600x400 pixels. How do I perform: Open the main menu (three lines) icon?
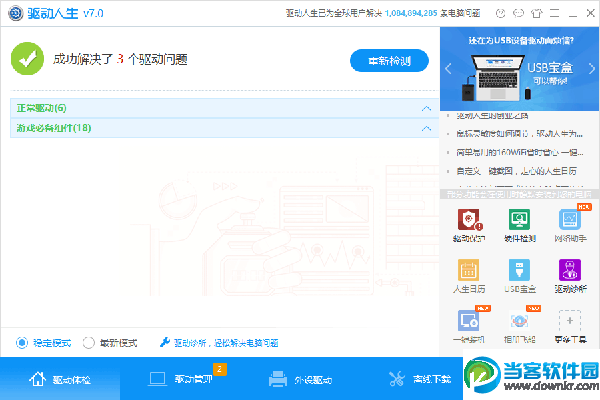point(554,13)
